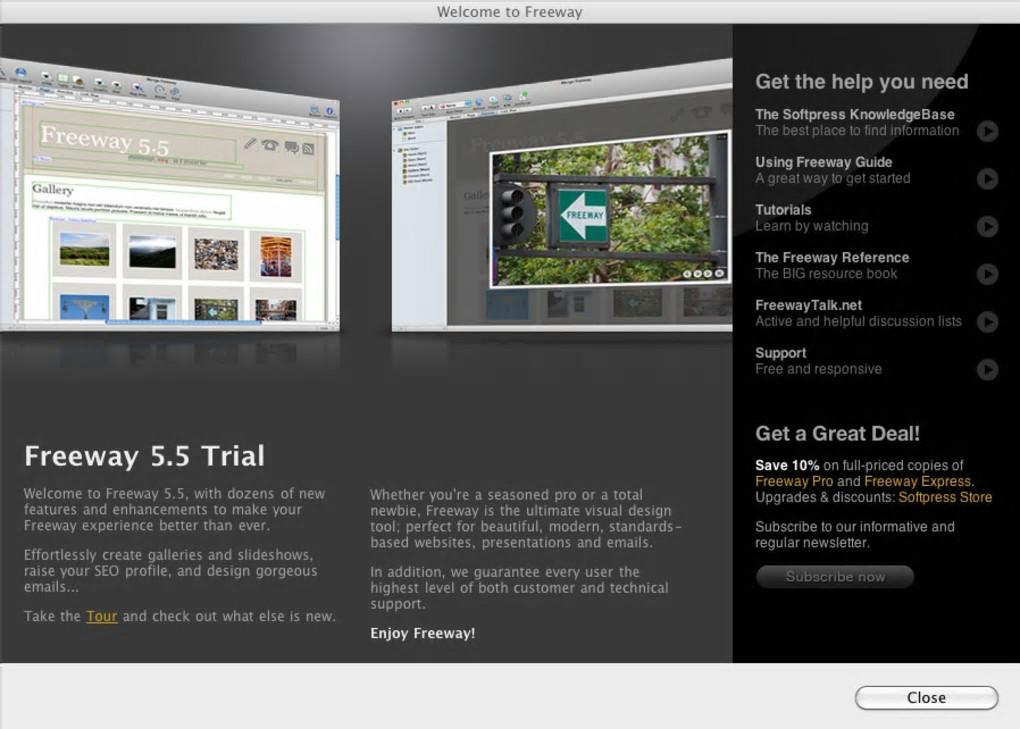Click the 'Enjoy Freeway!' text
Screen dimensions: 1020x729
[x=423, y=633]
